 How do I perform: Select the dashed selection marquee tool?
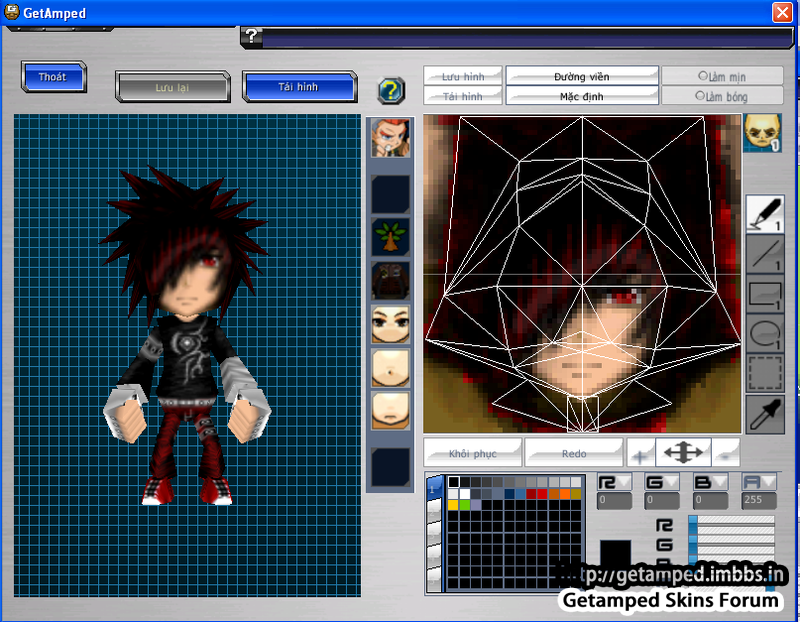(x=765, y=374)
